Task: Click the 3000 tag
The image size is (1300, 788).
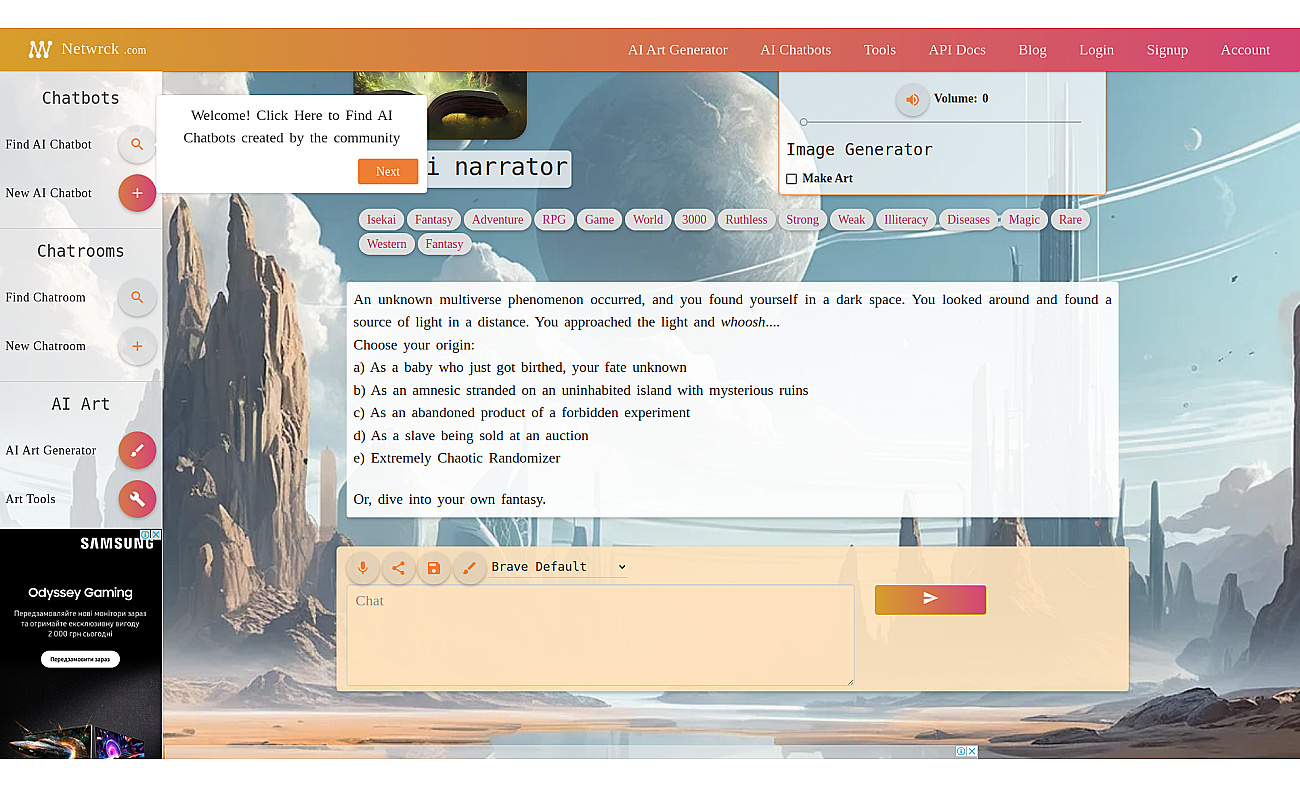Action: click(694, 220)
